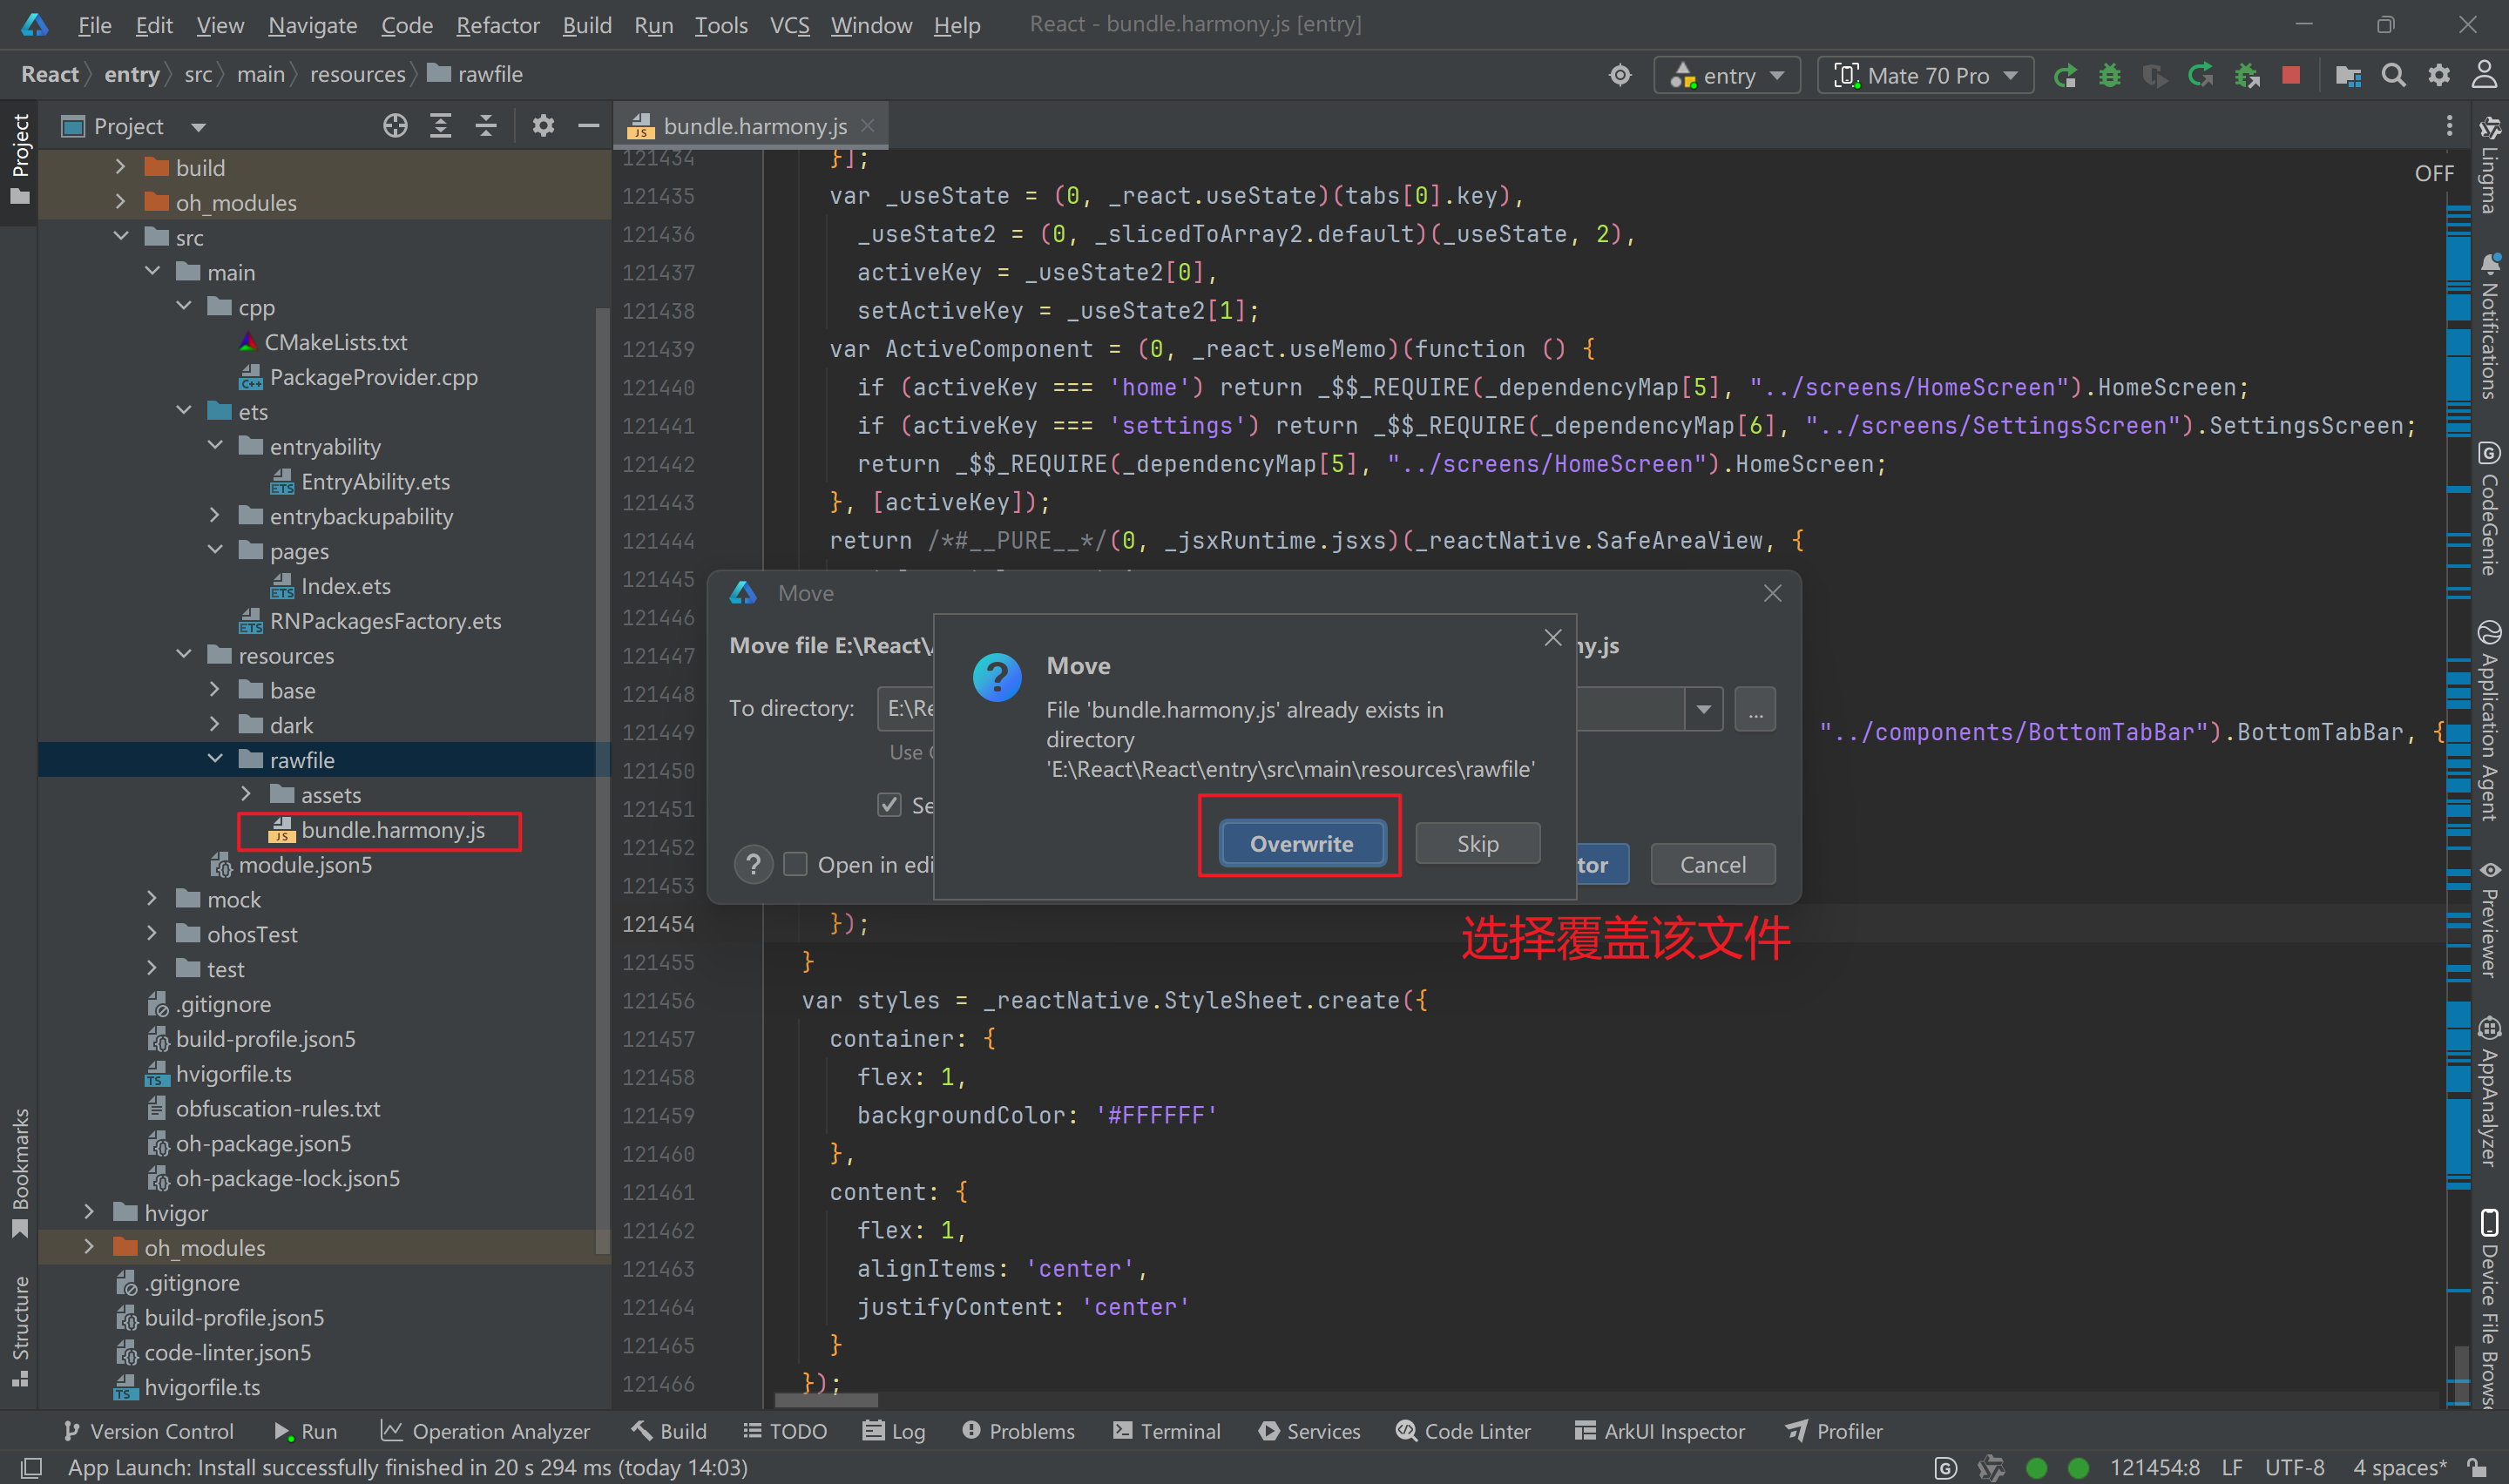The height and width of the screenshot is (1484, 2509).
Task: Stop the running app via red square icon
Action: (x=2290, y=74)
